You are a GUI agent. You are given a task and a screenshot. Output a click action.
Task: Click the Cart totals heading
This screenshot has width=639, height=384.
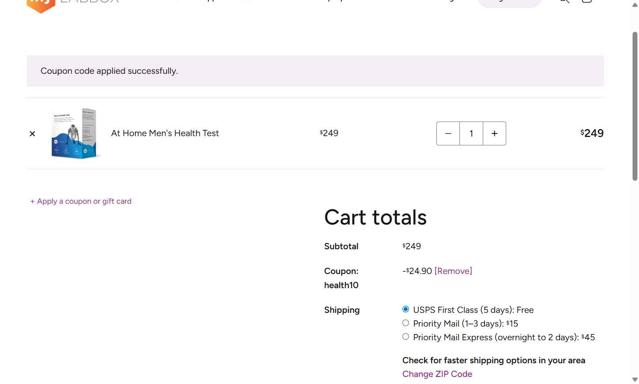[375, 217]
